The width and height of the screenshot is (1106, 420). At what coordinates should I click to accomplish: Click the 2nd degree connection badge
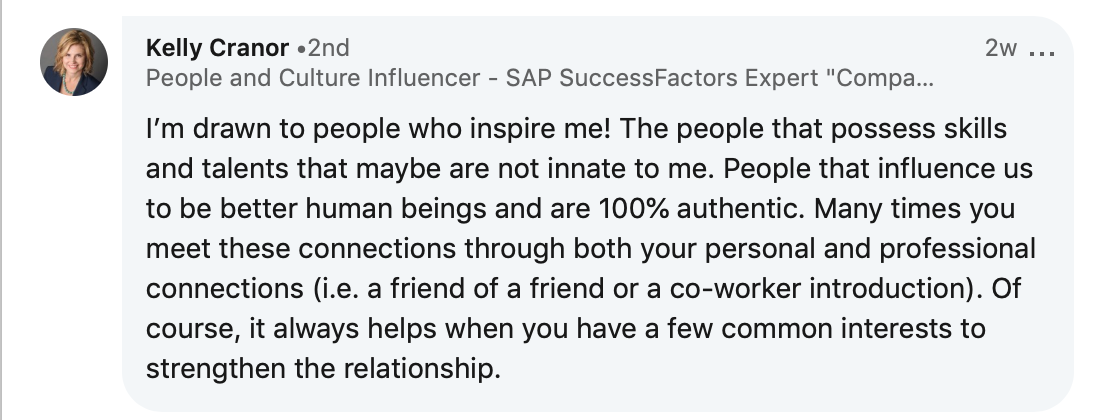pyautogui.click(x=324, y=48)
